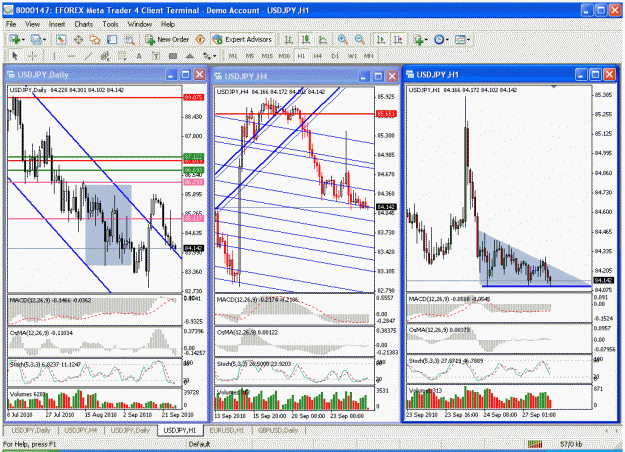Switch timeframe to MN
Image resolution: width=625 pixels, height=452 pixels.
(x=369, y=56)
